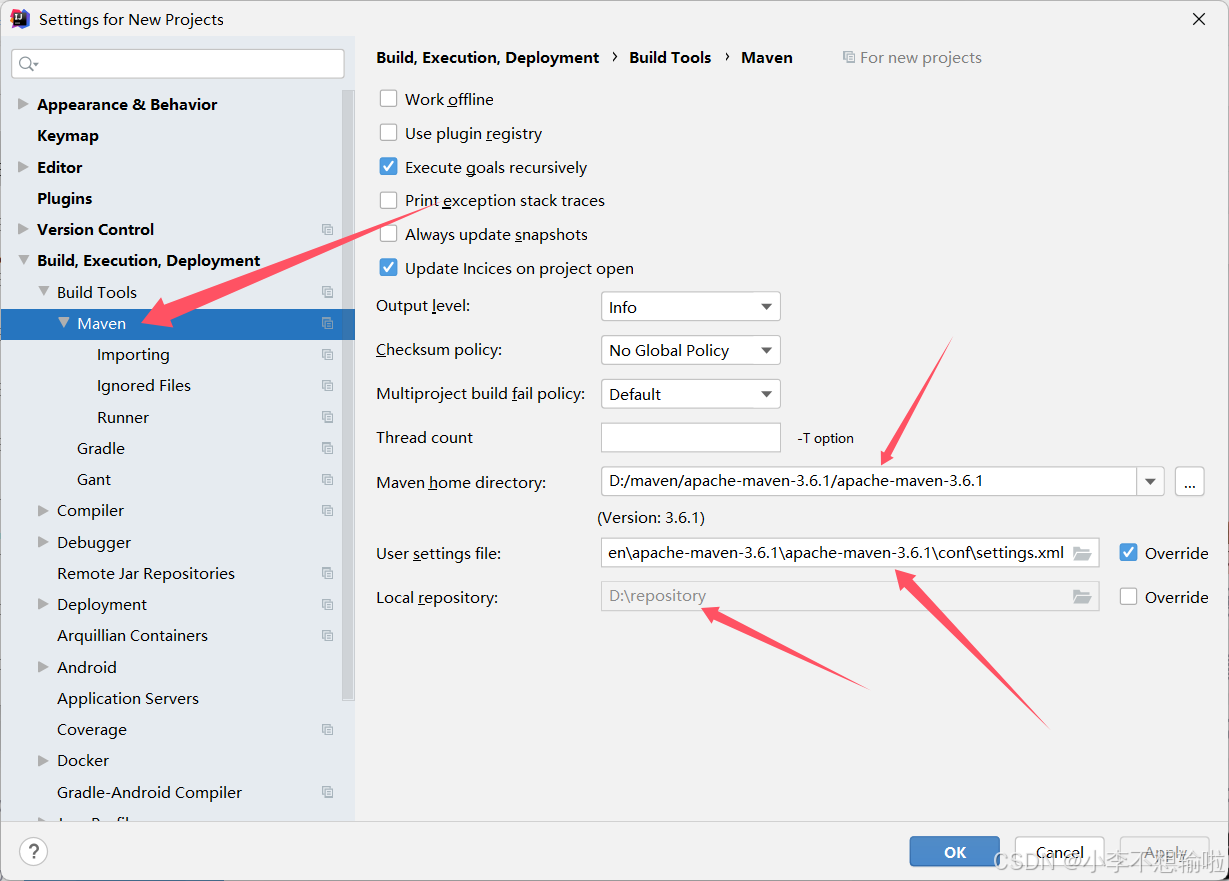Click OK button
The height and width of the screenshot is (881, 1229).
pyautogui.click(x=955, y=852)
